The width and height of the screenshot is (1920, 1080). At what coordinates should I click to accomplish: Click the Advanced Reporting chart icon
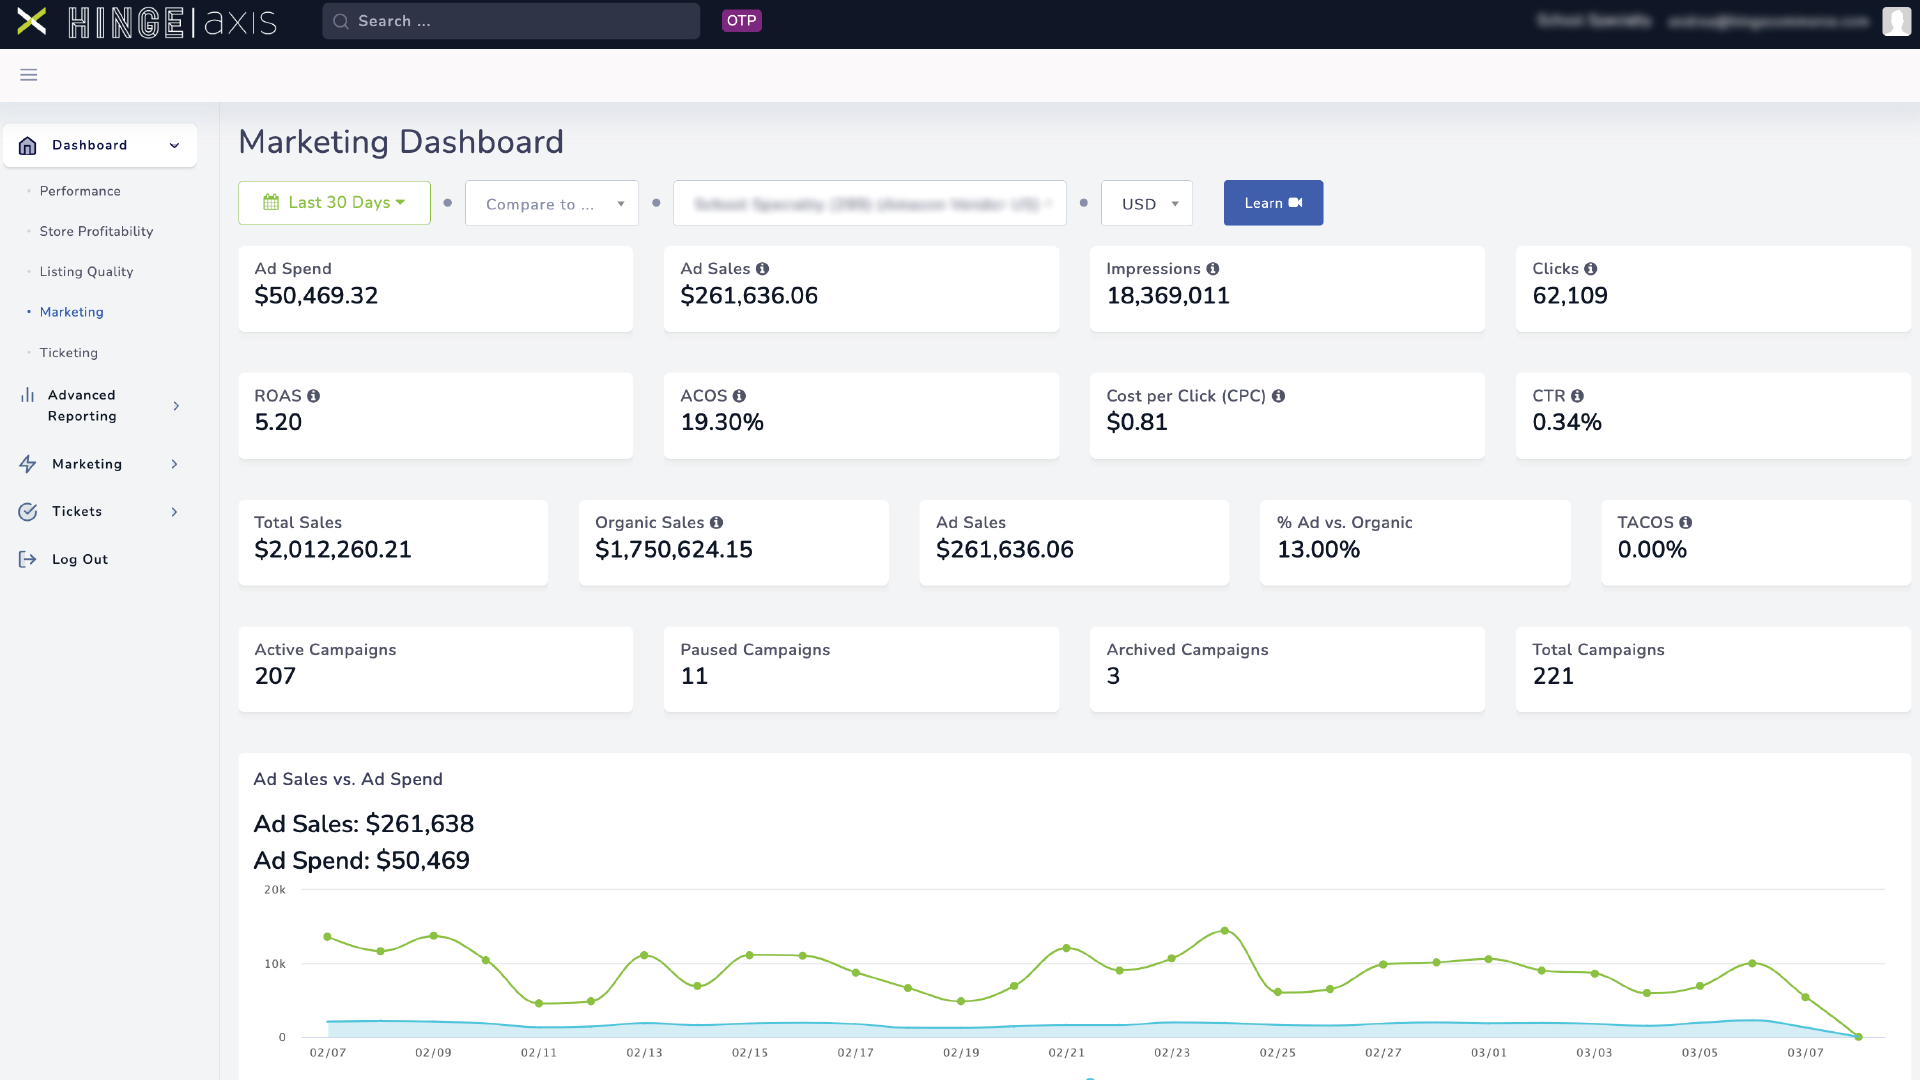28,395
